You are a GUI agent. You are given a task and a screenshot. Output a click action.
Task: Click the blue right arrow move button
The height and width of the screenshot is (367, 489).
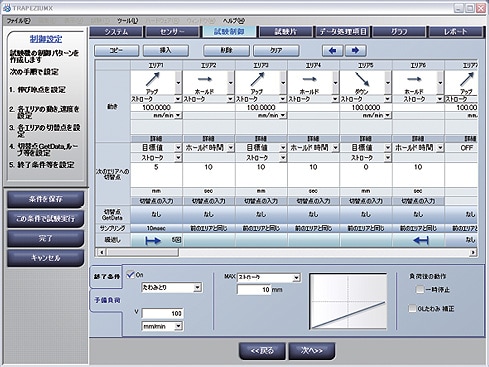[x=356, y=51]
